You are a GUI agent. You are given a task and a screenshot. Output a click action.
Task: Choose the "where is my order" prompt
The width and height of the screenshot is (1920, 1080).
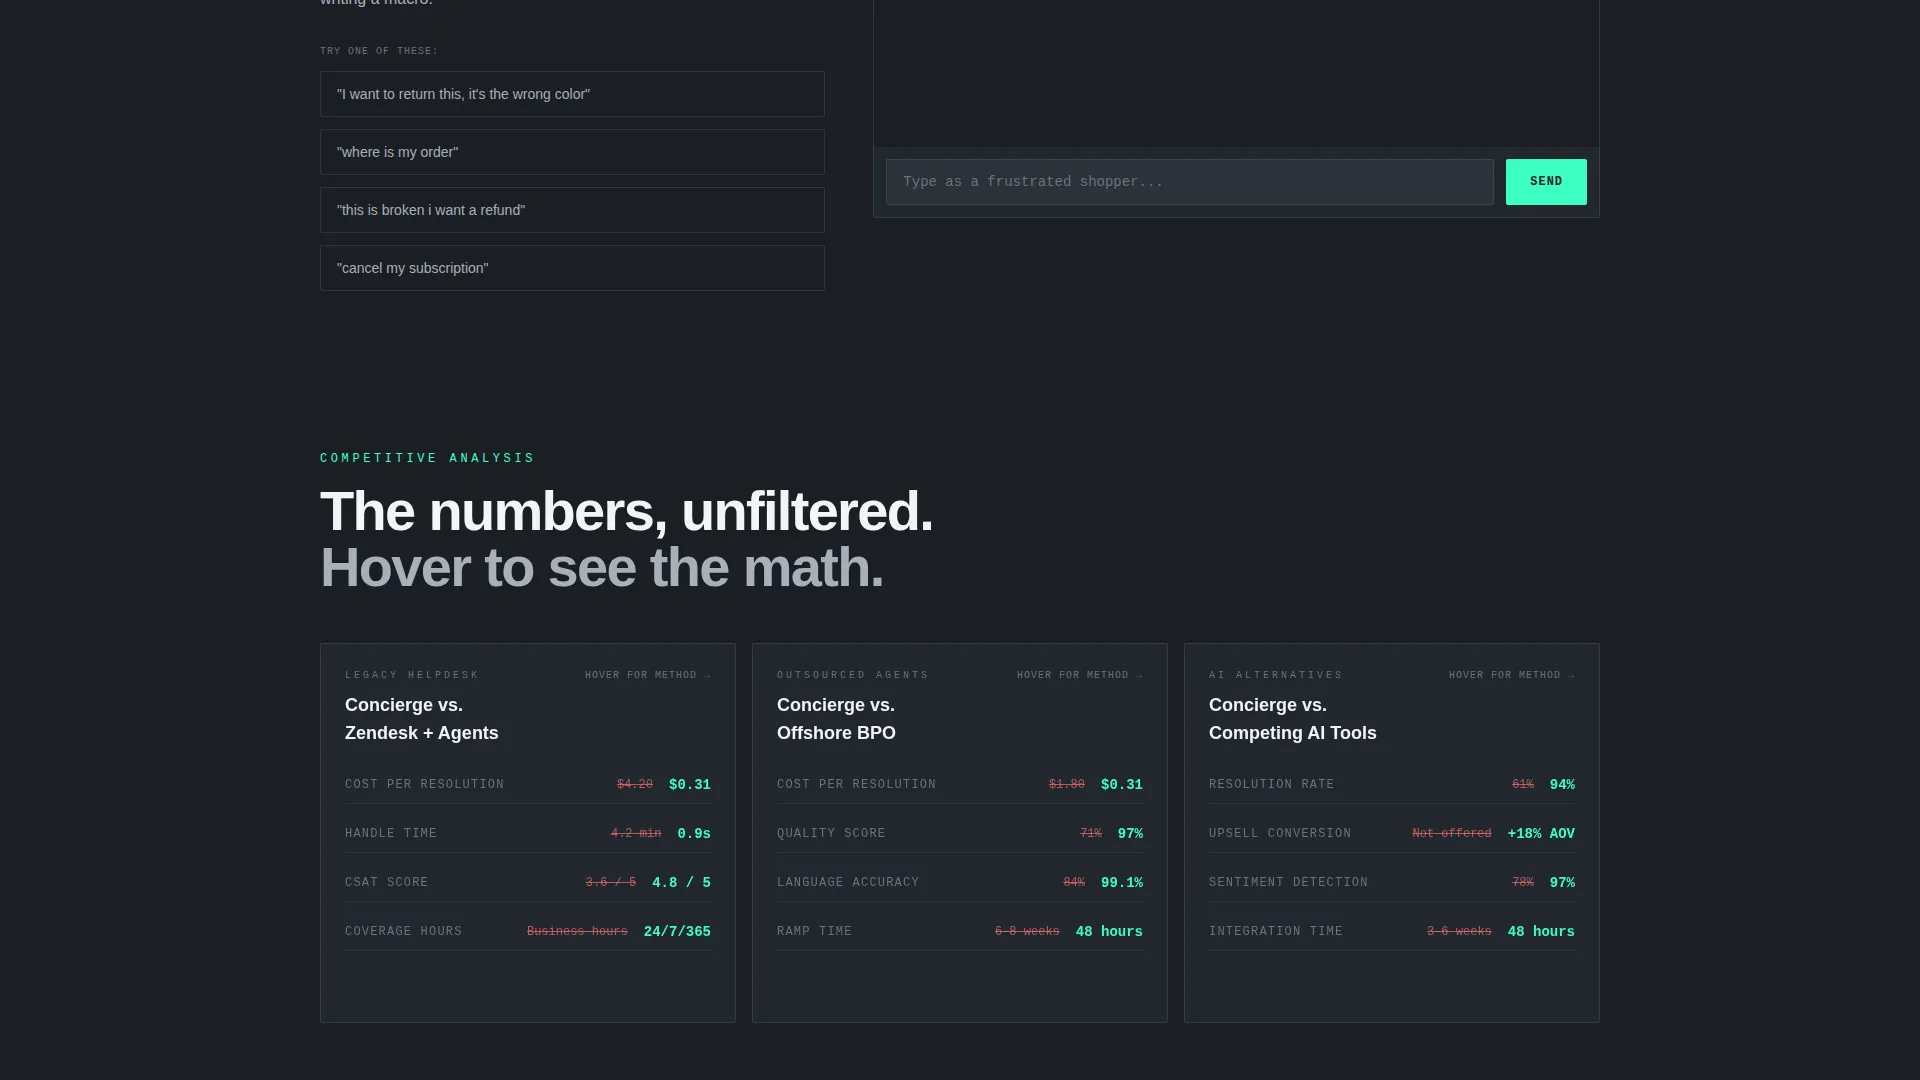point(572,152)
